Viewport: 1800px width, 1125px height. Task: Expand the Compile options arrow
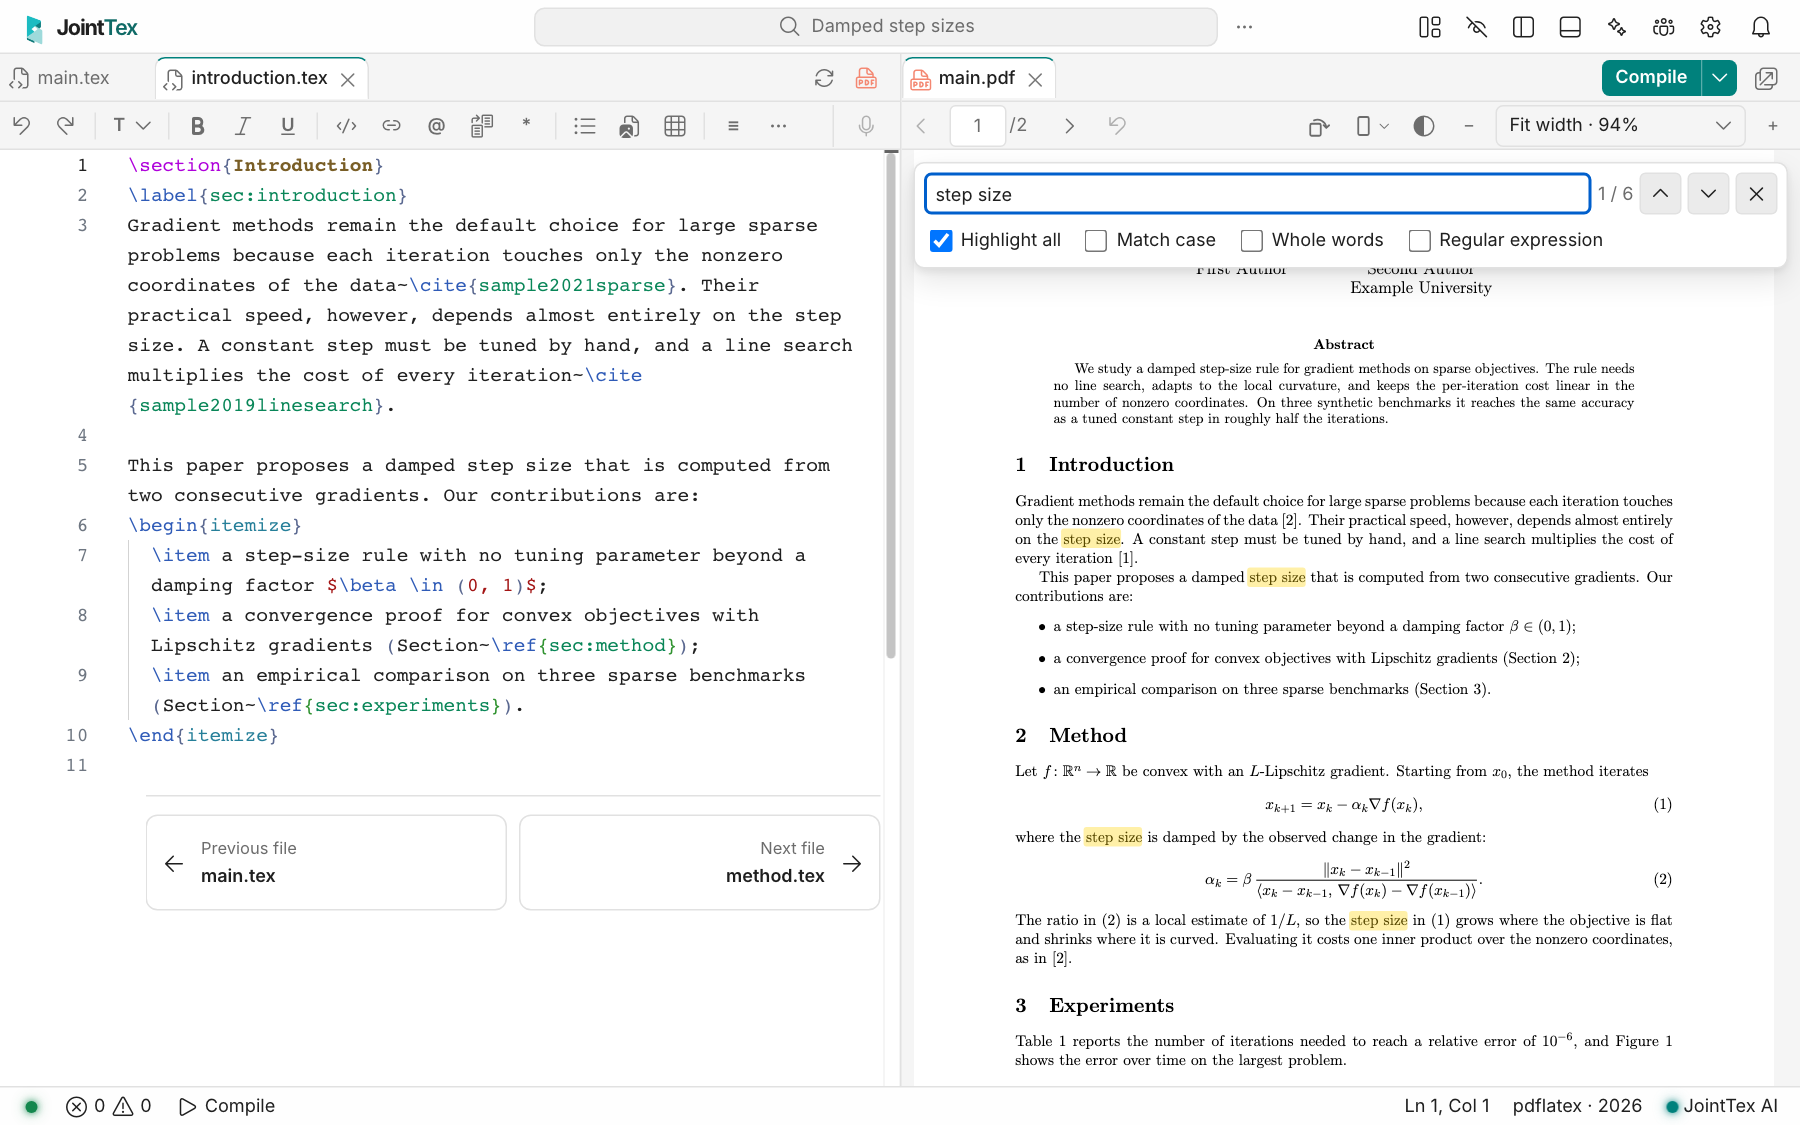click(1719, 77)
